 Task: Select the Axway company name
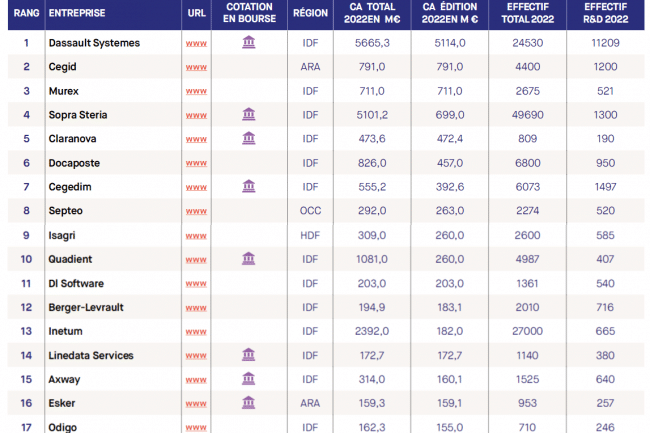[64, 380]
